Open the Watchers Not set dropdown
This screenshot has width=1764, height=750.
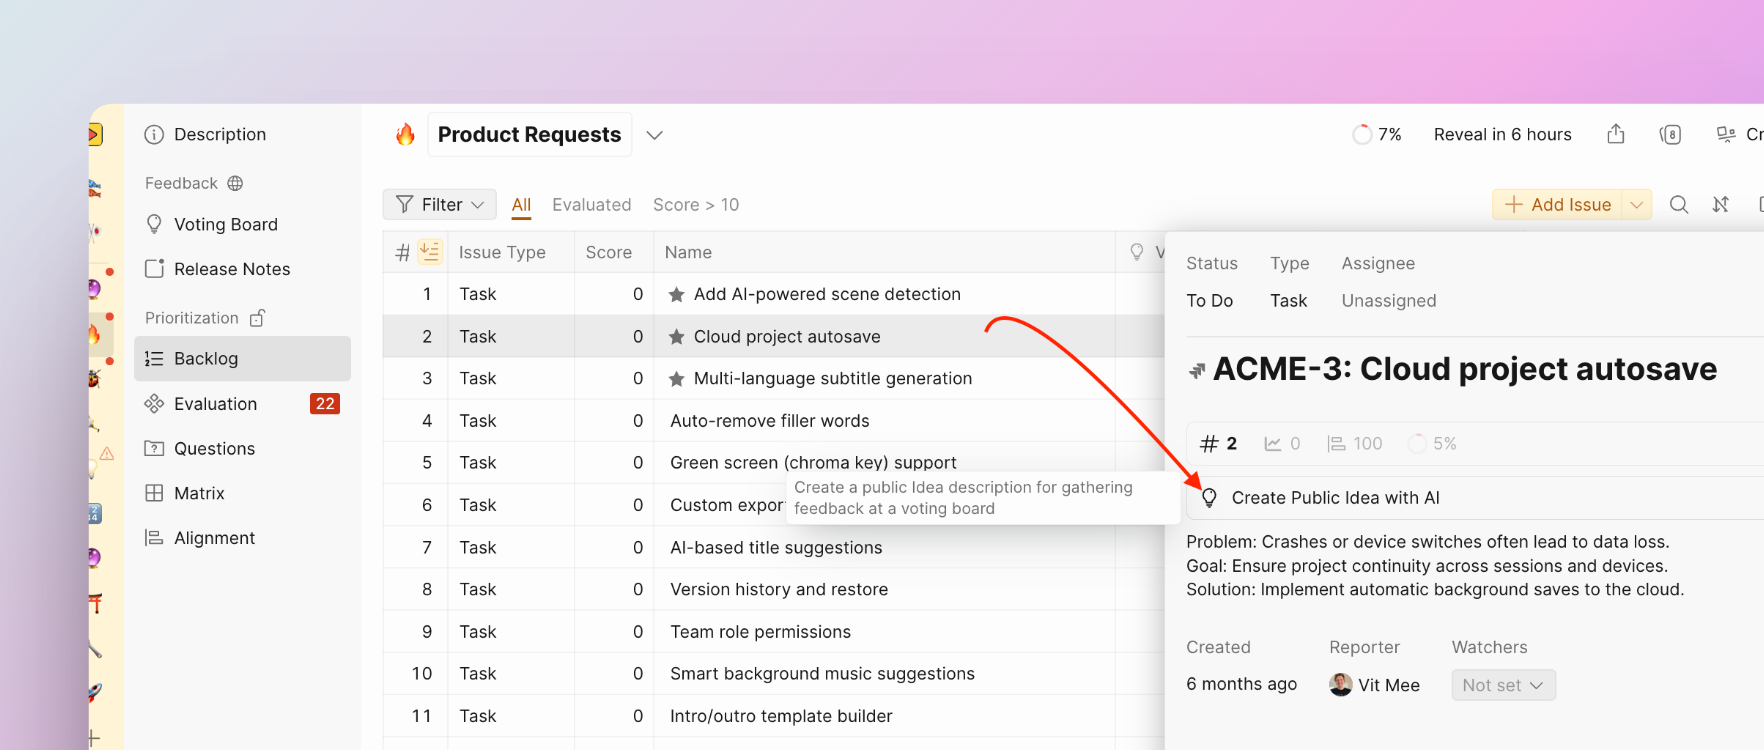[1503, 685]
